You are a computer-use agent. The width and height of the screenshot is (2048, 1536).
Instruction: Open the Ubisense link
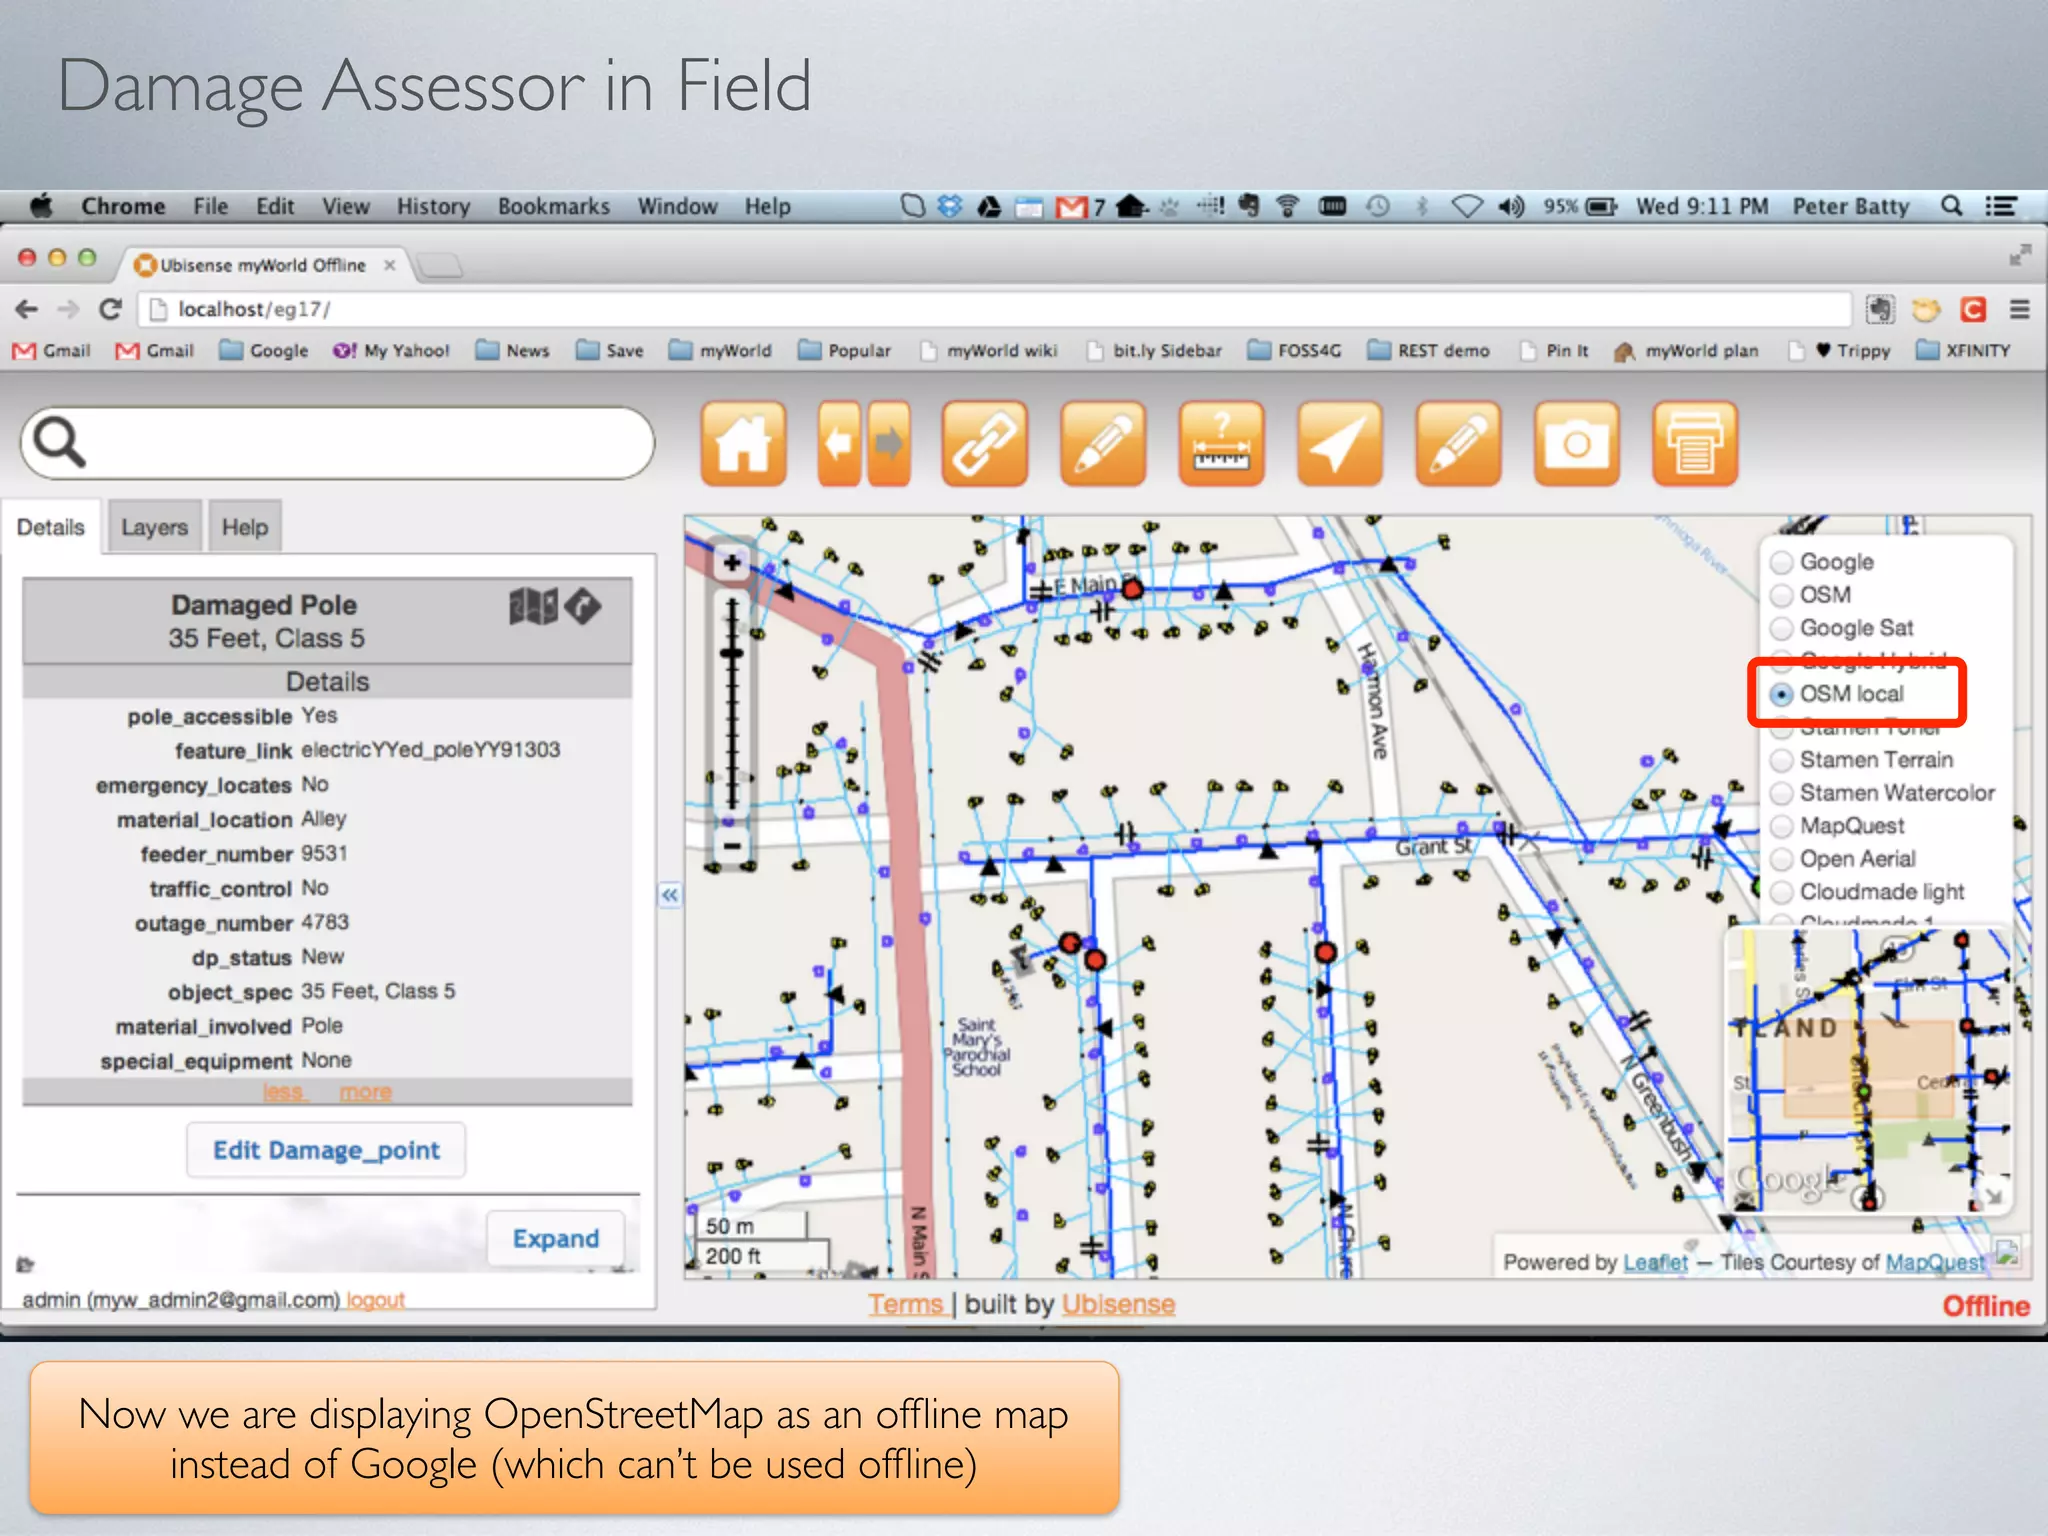pyautogui.click(x=1118, y=1304)
